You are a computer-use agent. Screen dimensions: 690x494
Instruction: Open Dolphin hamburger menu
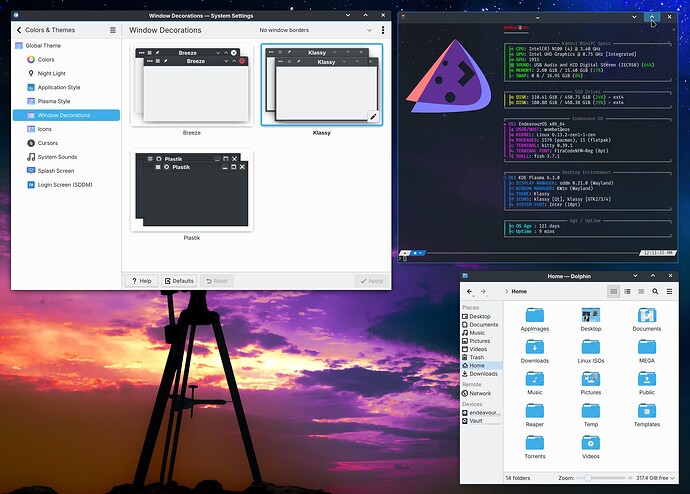coord(669,291)
